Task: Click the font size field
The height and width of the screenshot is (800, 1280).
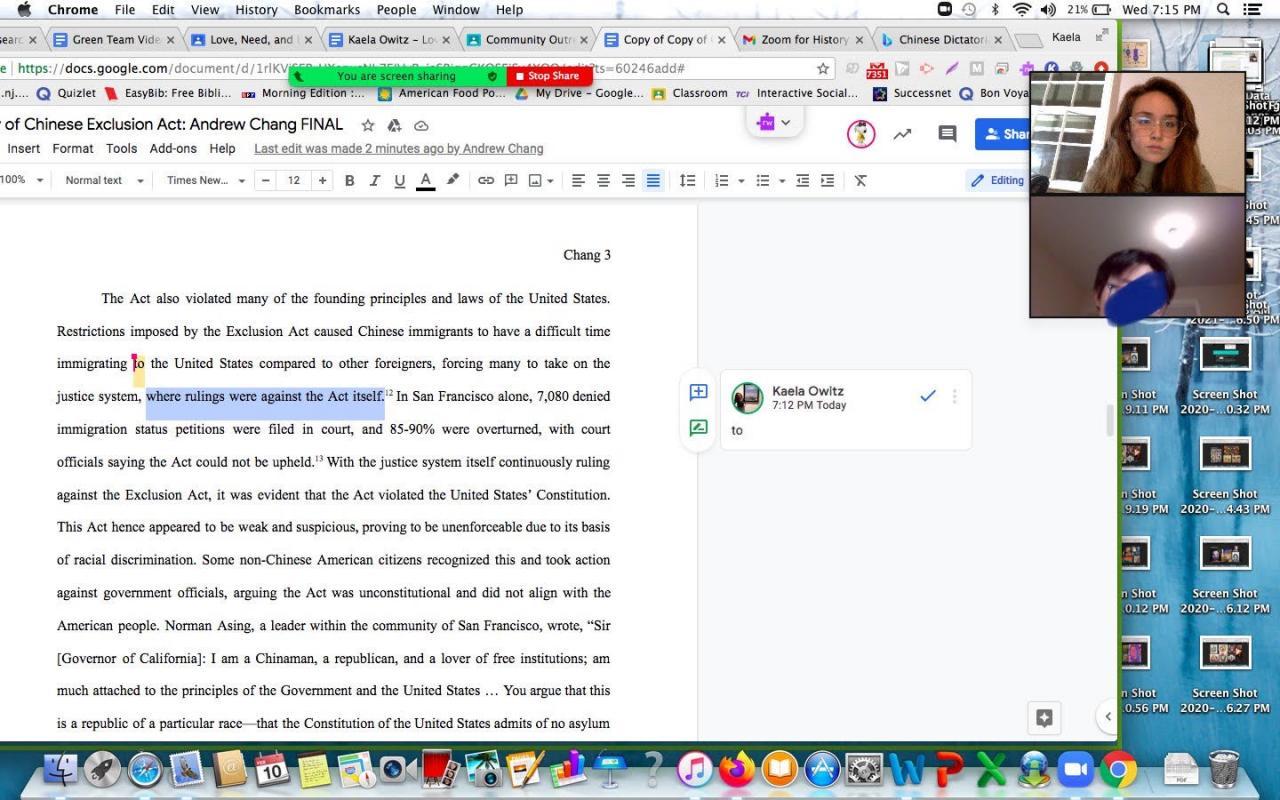Action: tap(294, 180)
